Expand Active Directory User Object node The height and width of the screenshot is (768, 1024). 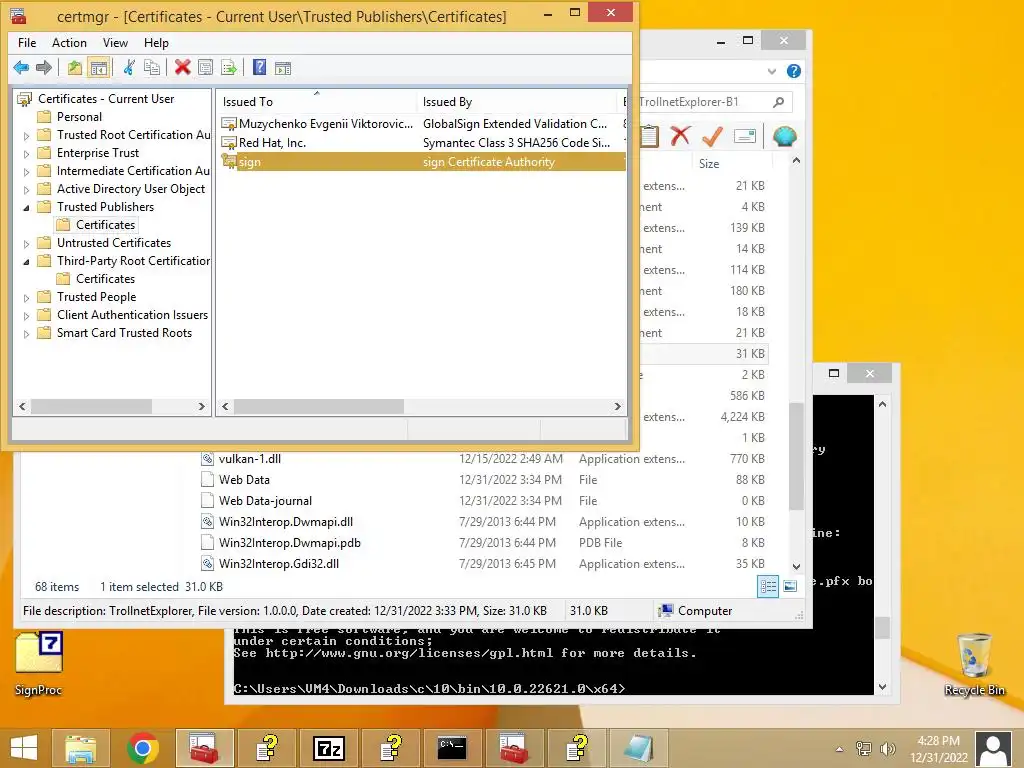point(26,190)
